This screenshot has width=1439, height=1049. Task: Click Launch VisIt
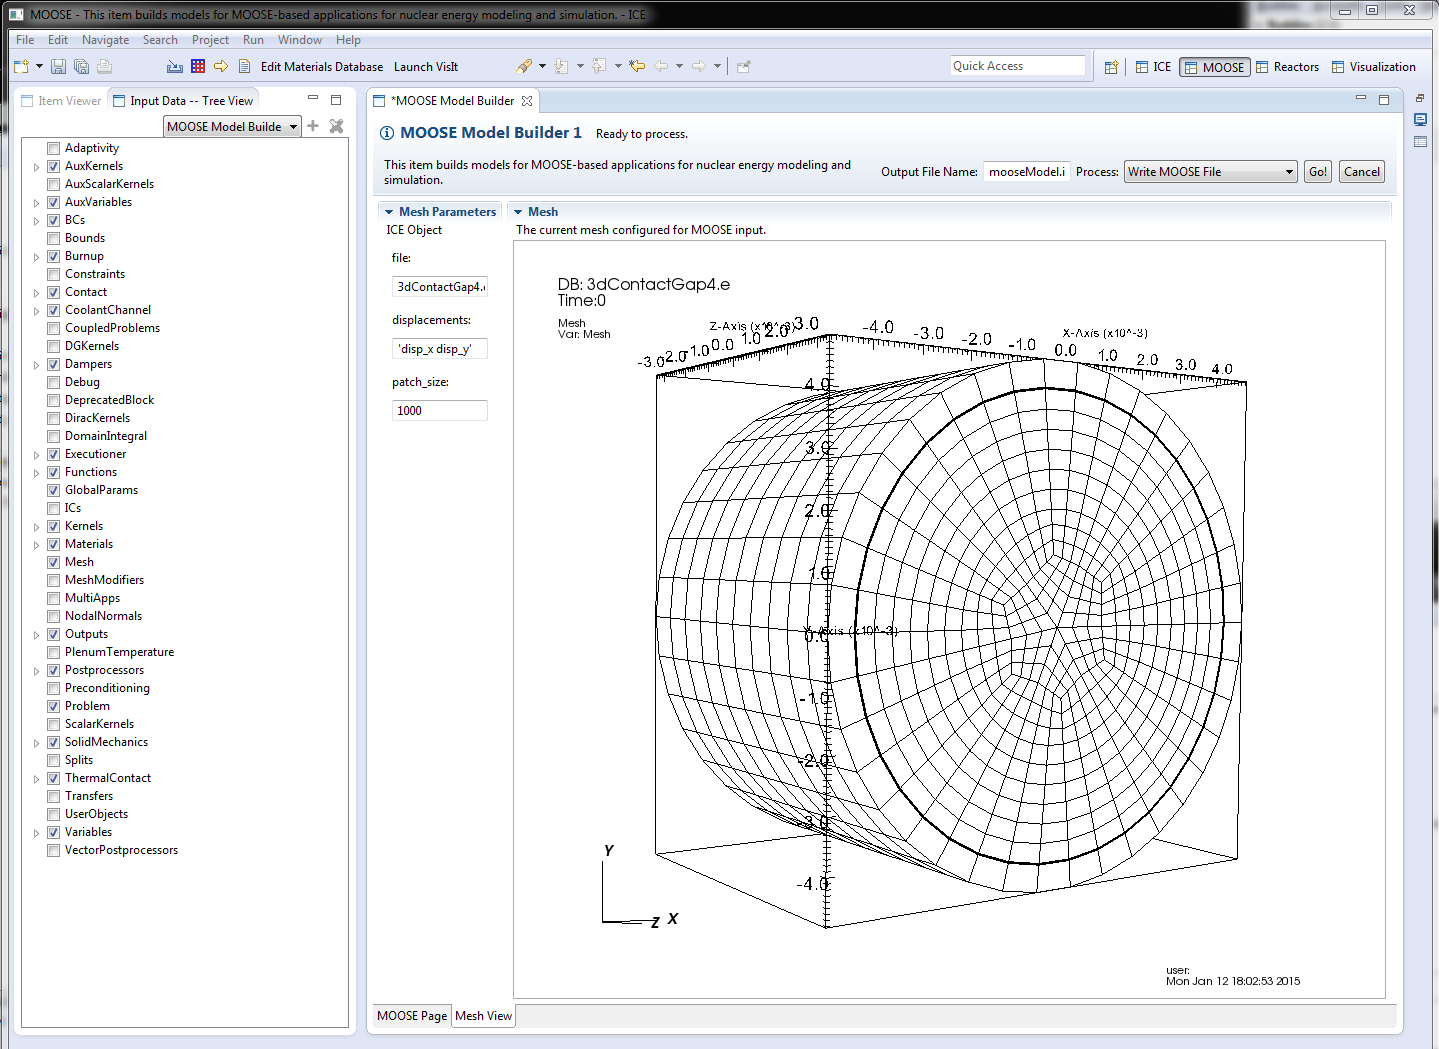coord(426,67)
